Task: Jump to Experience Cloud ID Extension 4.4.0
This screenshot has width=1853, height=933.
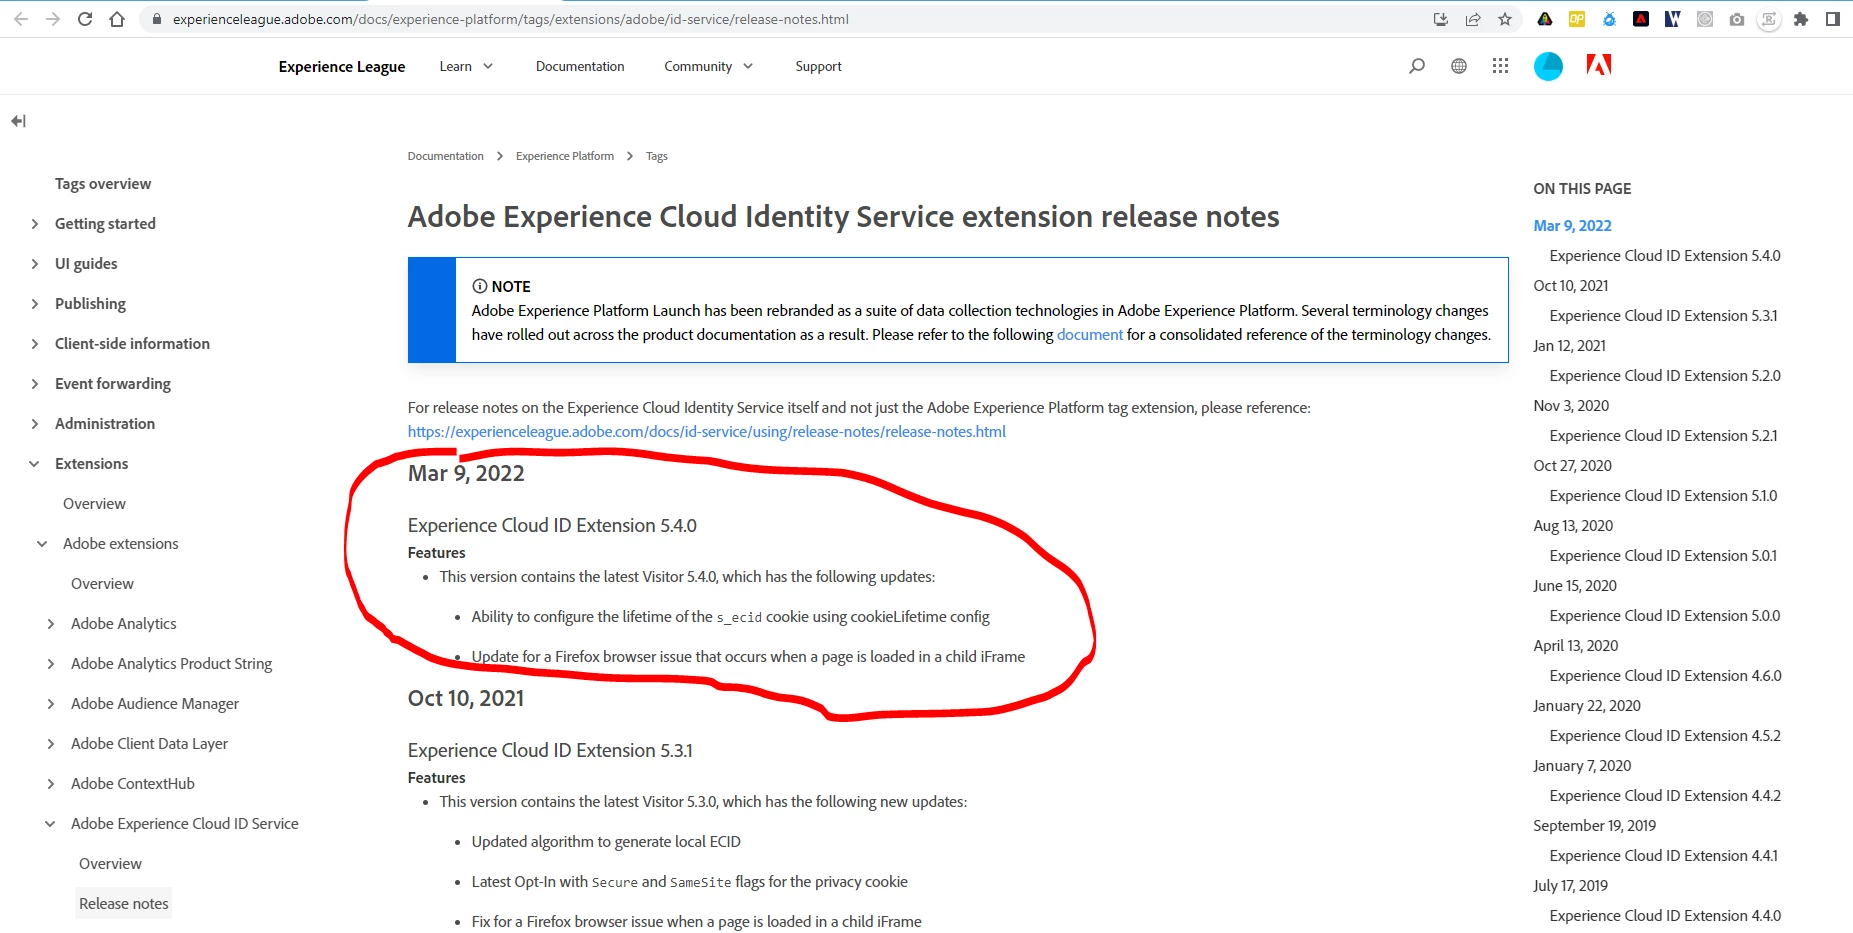Action: pyautogui.click(x=1665, y=916)
